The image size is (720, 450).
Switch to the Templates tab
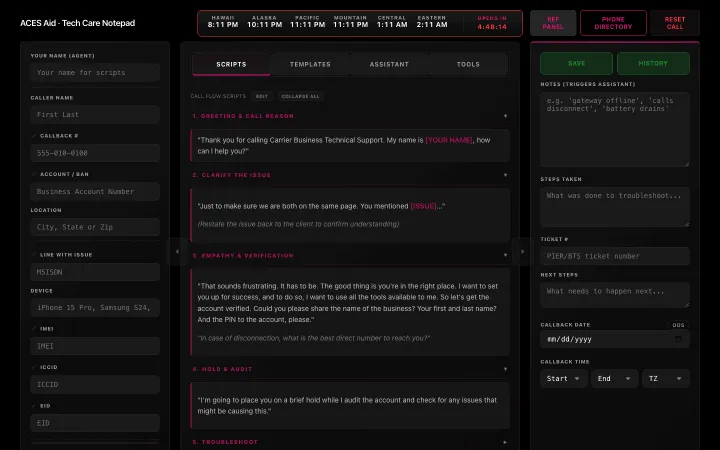coord(310,64)
